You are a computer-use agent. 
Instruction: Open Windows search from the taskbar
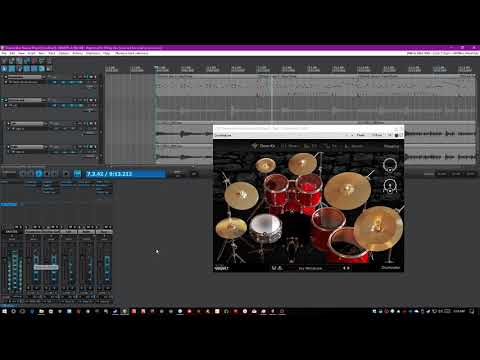[14, 311]
